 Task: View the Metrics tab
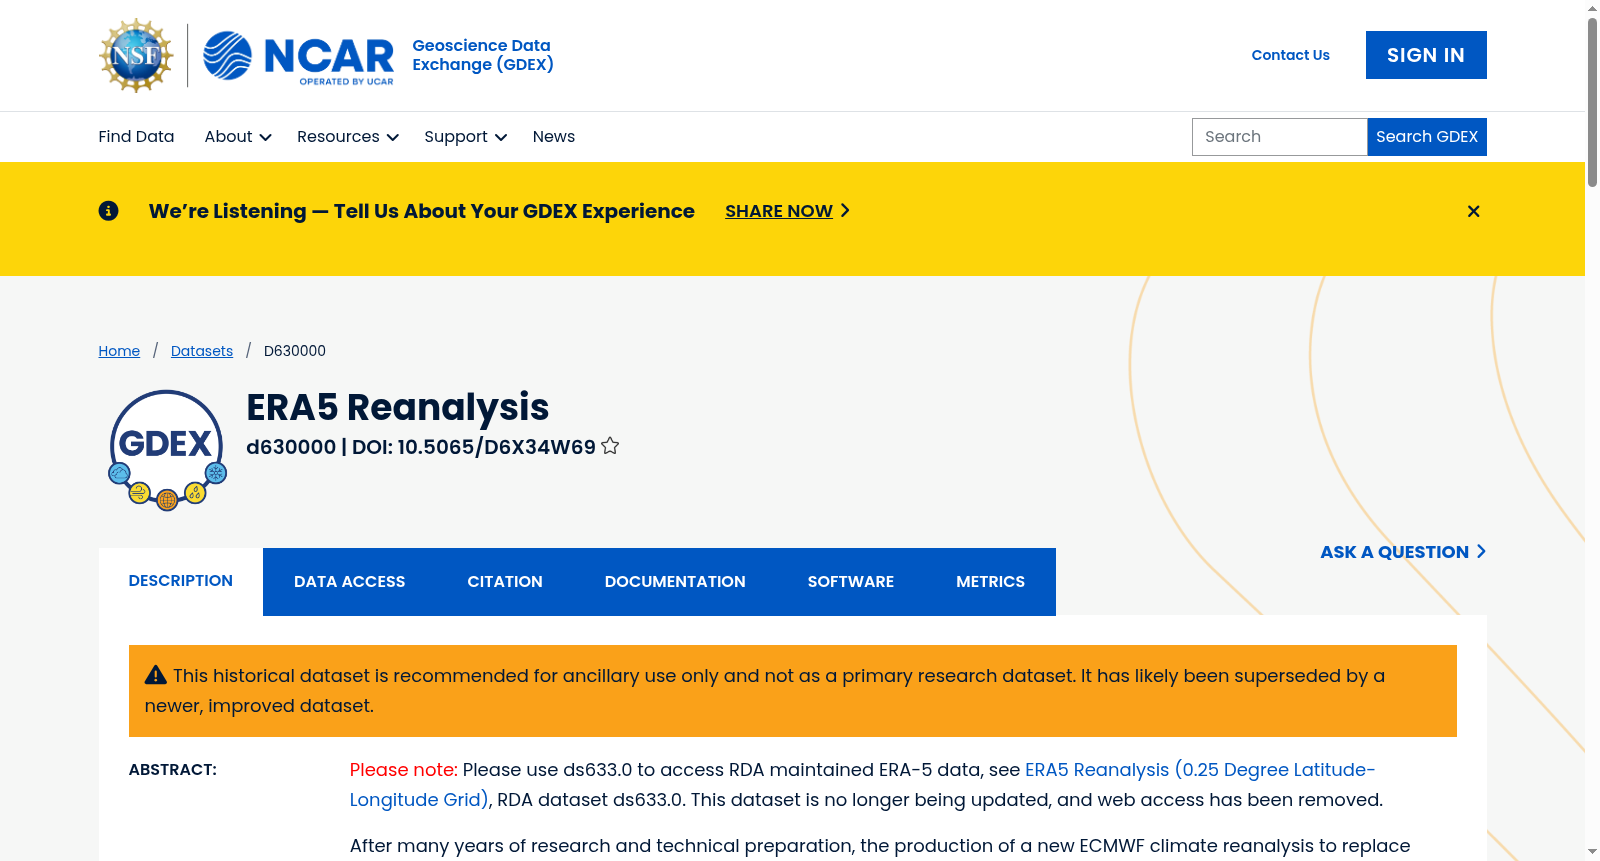point(991,582)
